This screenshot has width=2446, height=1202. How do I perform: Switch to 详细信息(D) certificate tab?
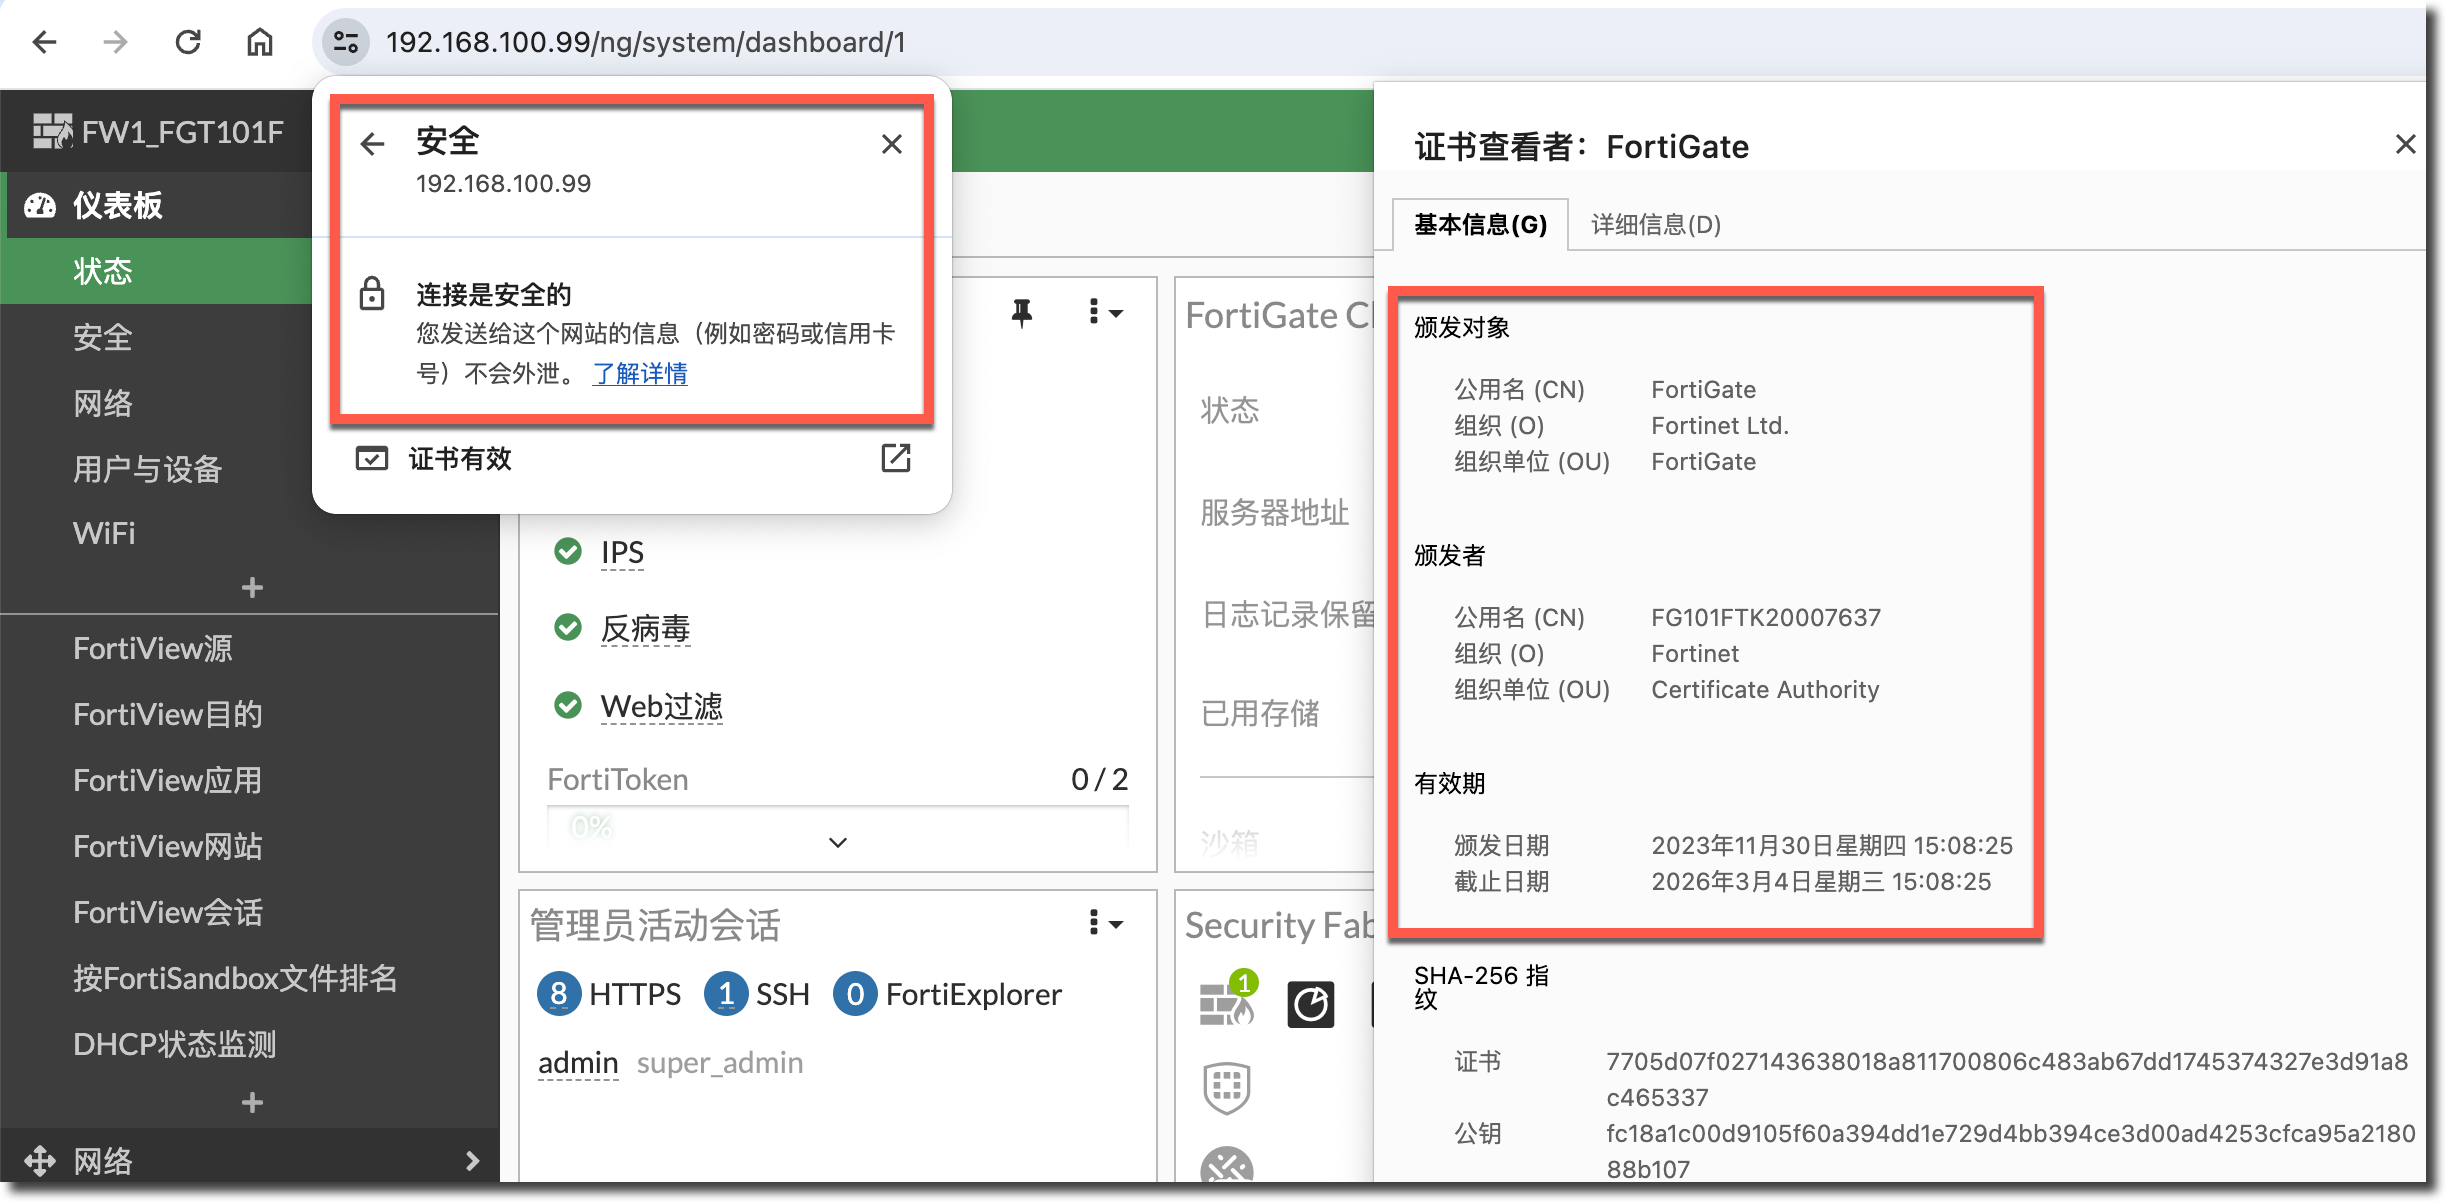pyautogui.click(x=1656, y=225)
